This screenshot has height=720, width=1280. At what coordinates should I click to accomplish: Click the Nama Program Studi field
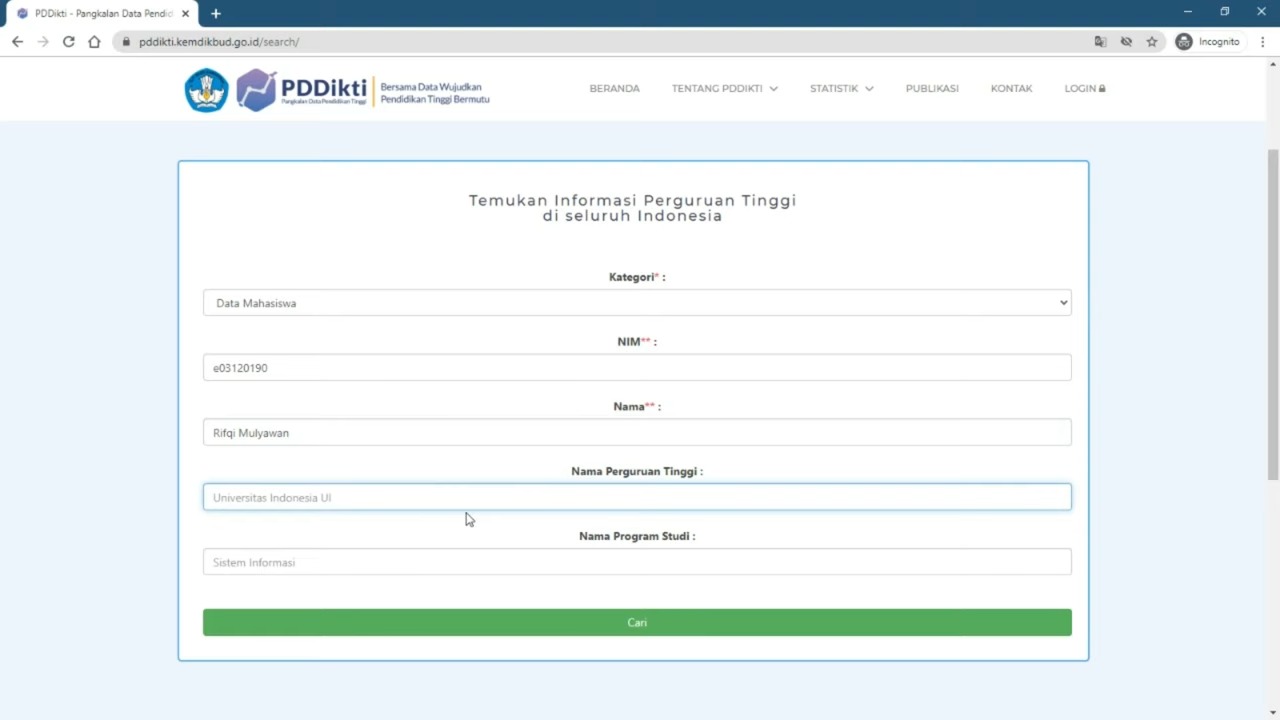coord(637,562)
